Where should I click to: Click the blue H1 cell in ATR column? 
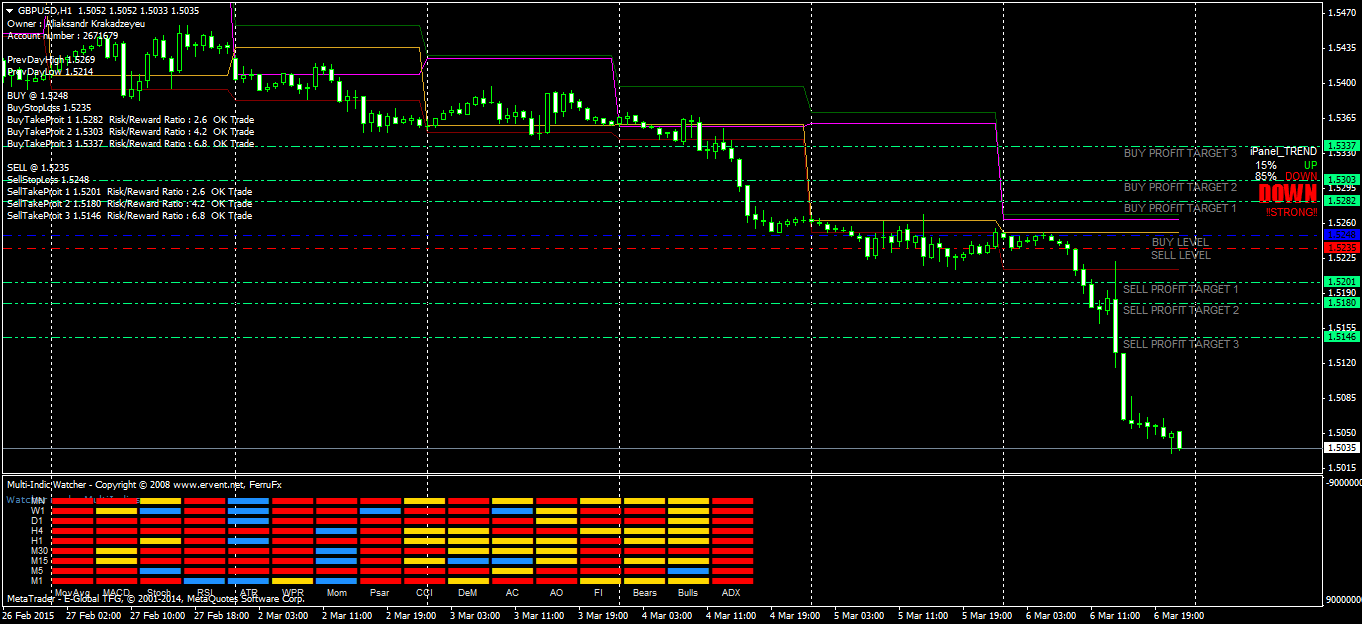(249, 541)
